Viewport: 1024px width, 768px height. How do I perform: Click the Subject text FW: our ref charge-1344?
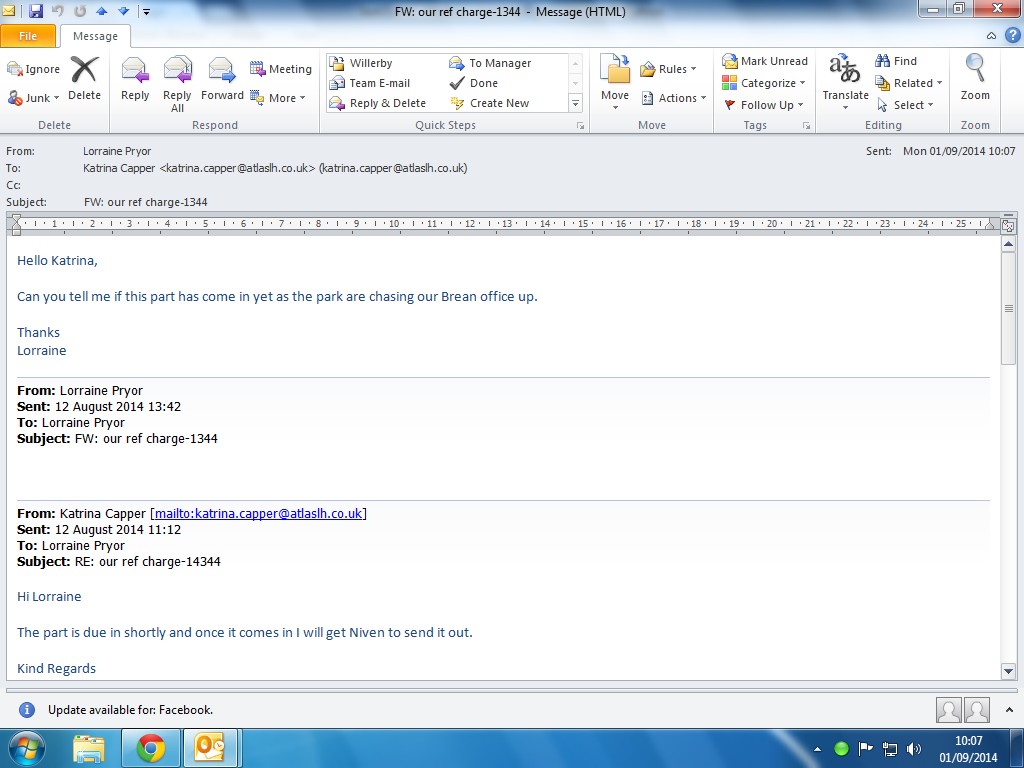[x=146, y=202]
